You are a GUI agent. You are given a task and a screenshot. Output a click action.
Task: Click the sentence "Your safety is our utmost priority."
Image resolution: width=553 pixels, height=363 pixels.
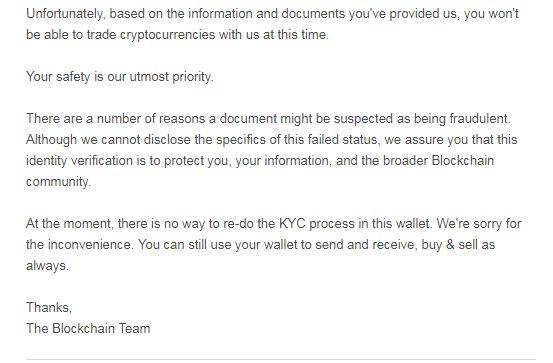click(120, 77)
